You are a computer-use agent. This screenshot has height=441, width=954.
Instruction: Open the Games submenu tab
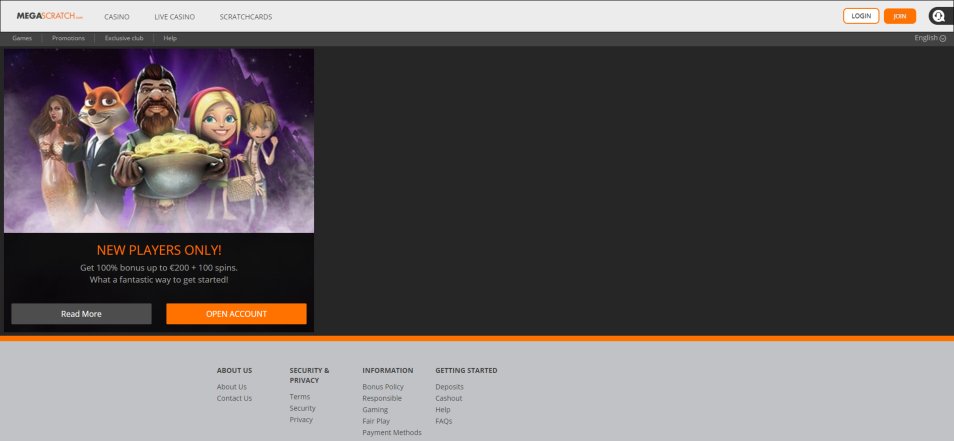coord(22,38)
